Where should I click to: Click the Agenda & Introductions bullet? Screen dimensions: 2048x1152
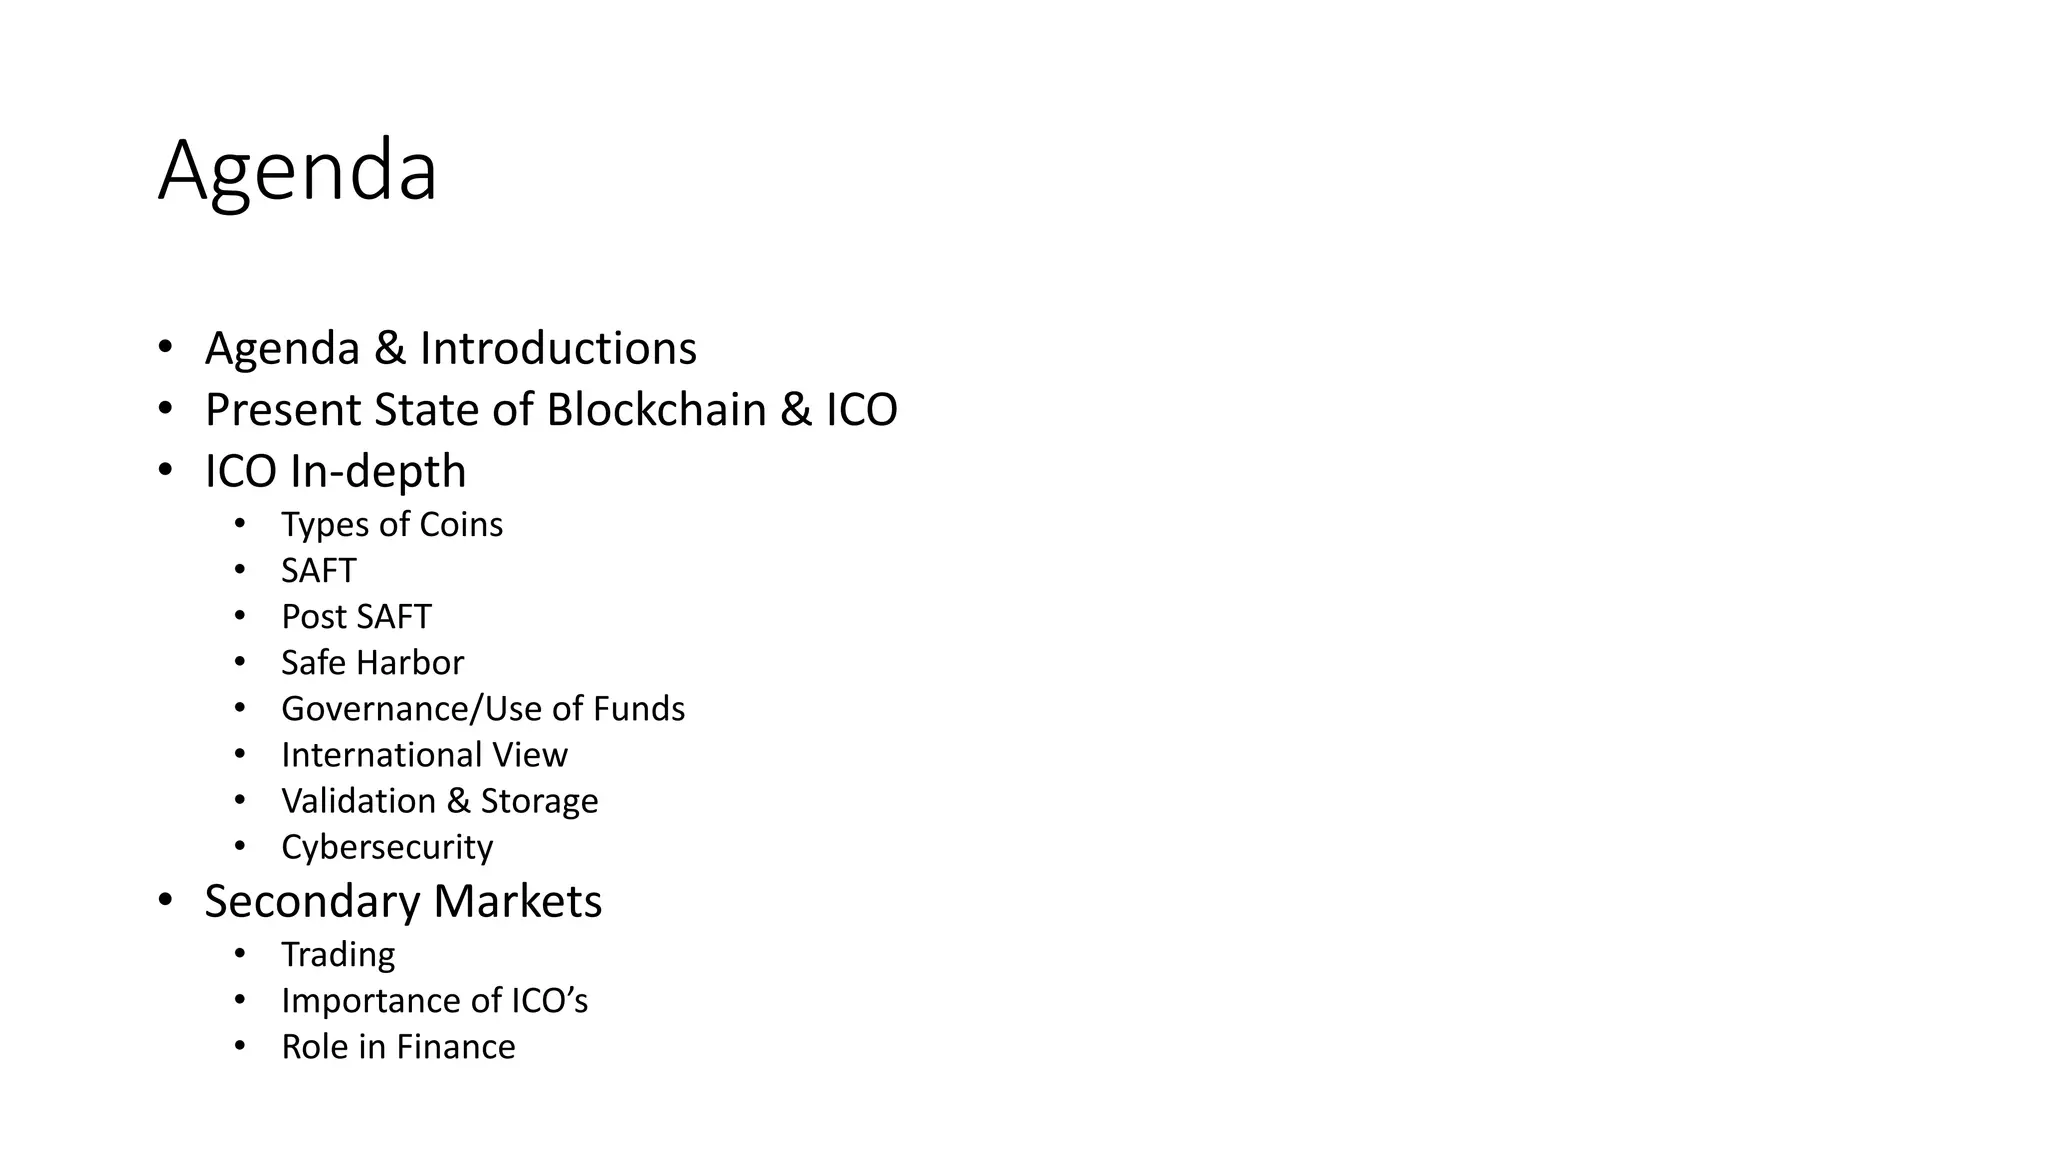point(450,348)
